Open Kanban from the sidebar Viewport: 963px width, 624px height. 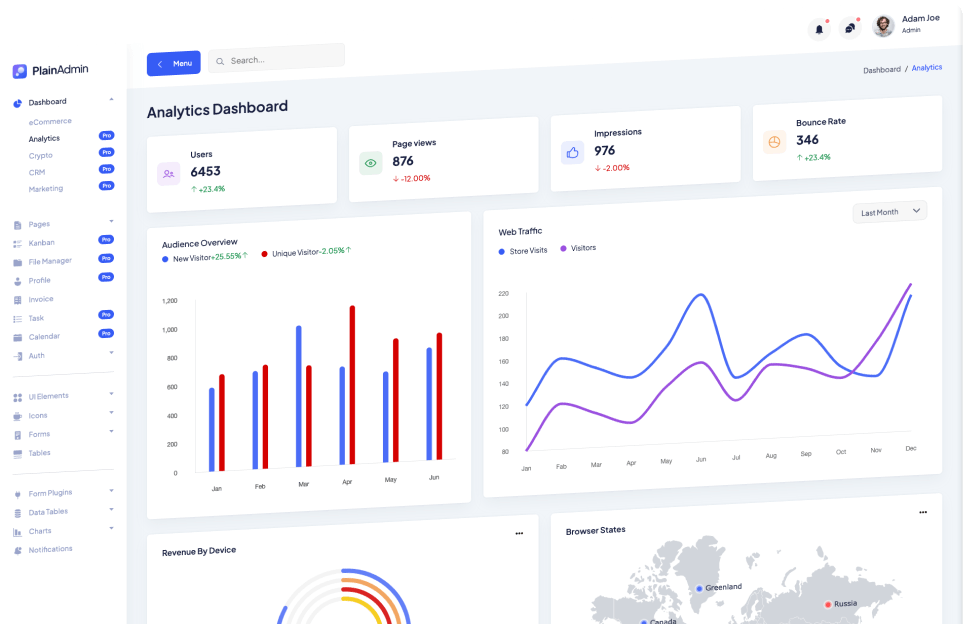tap(41, 243)
